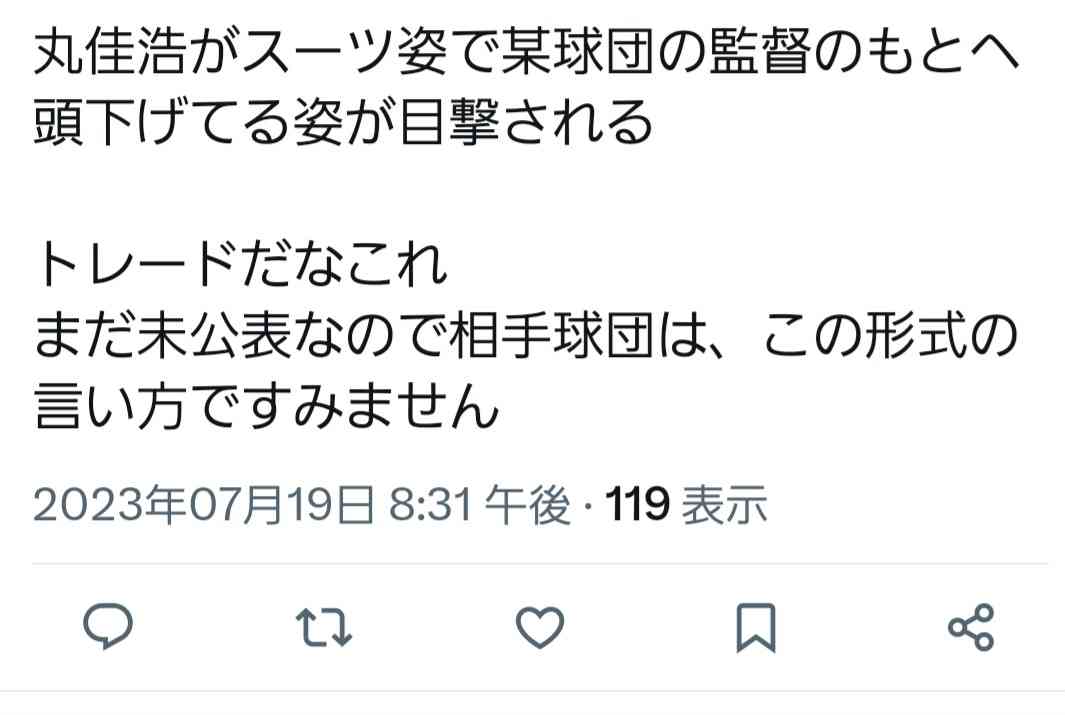Image resolution: width=1065 pixels, height=715 pixels.
Task: Click the final line 言い方ですみません
Action: coord(266,406)
